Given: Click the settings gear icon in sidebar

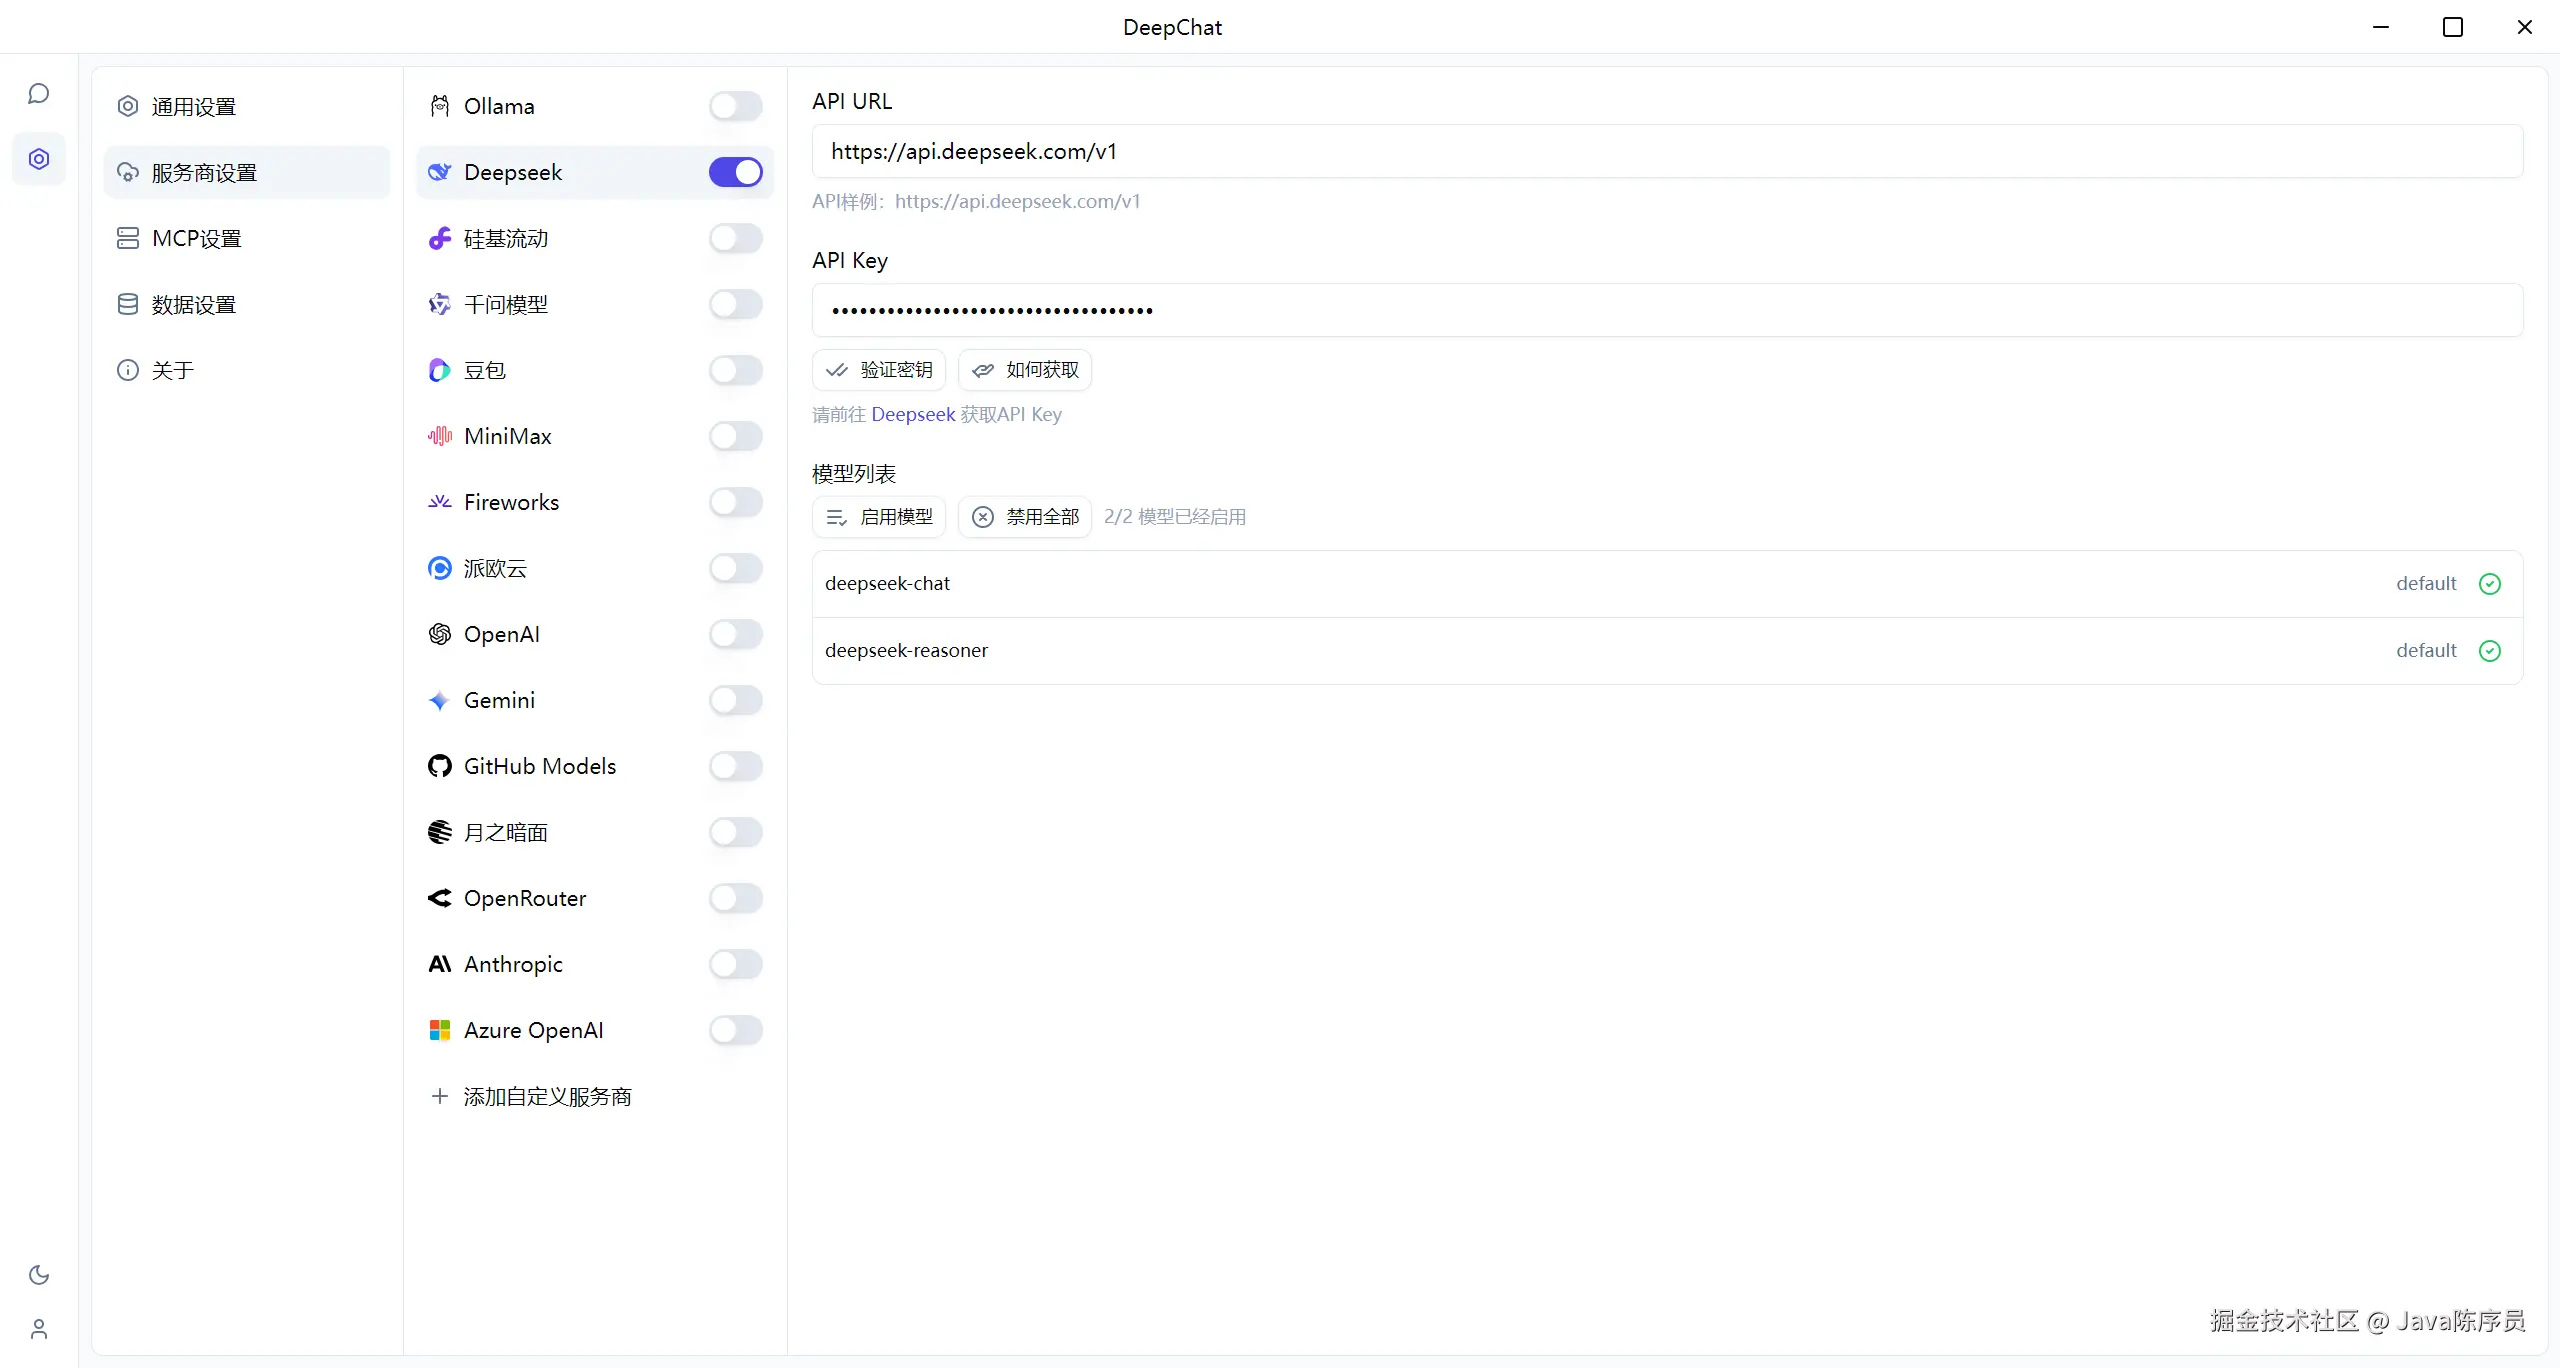Looking at the screenshot, I should click(39, 159).
